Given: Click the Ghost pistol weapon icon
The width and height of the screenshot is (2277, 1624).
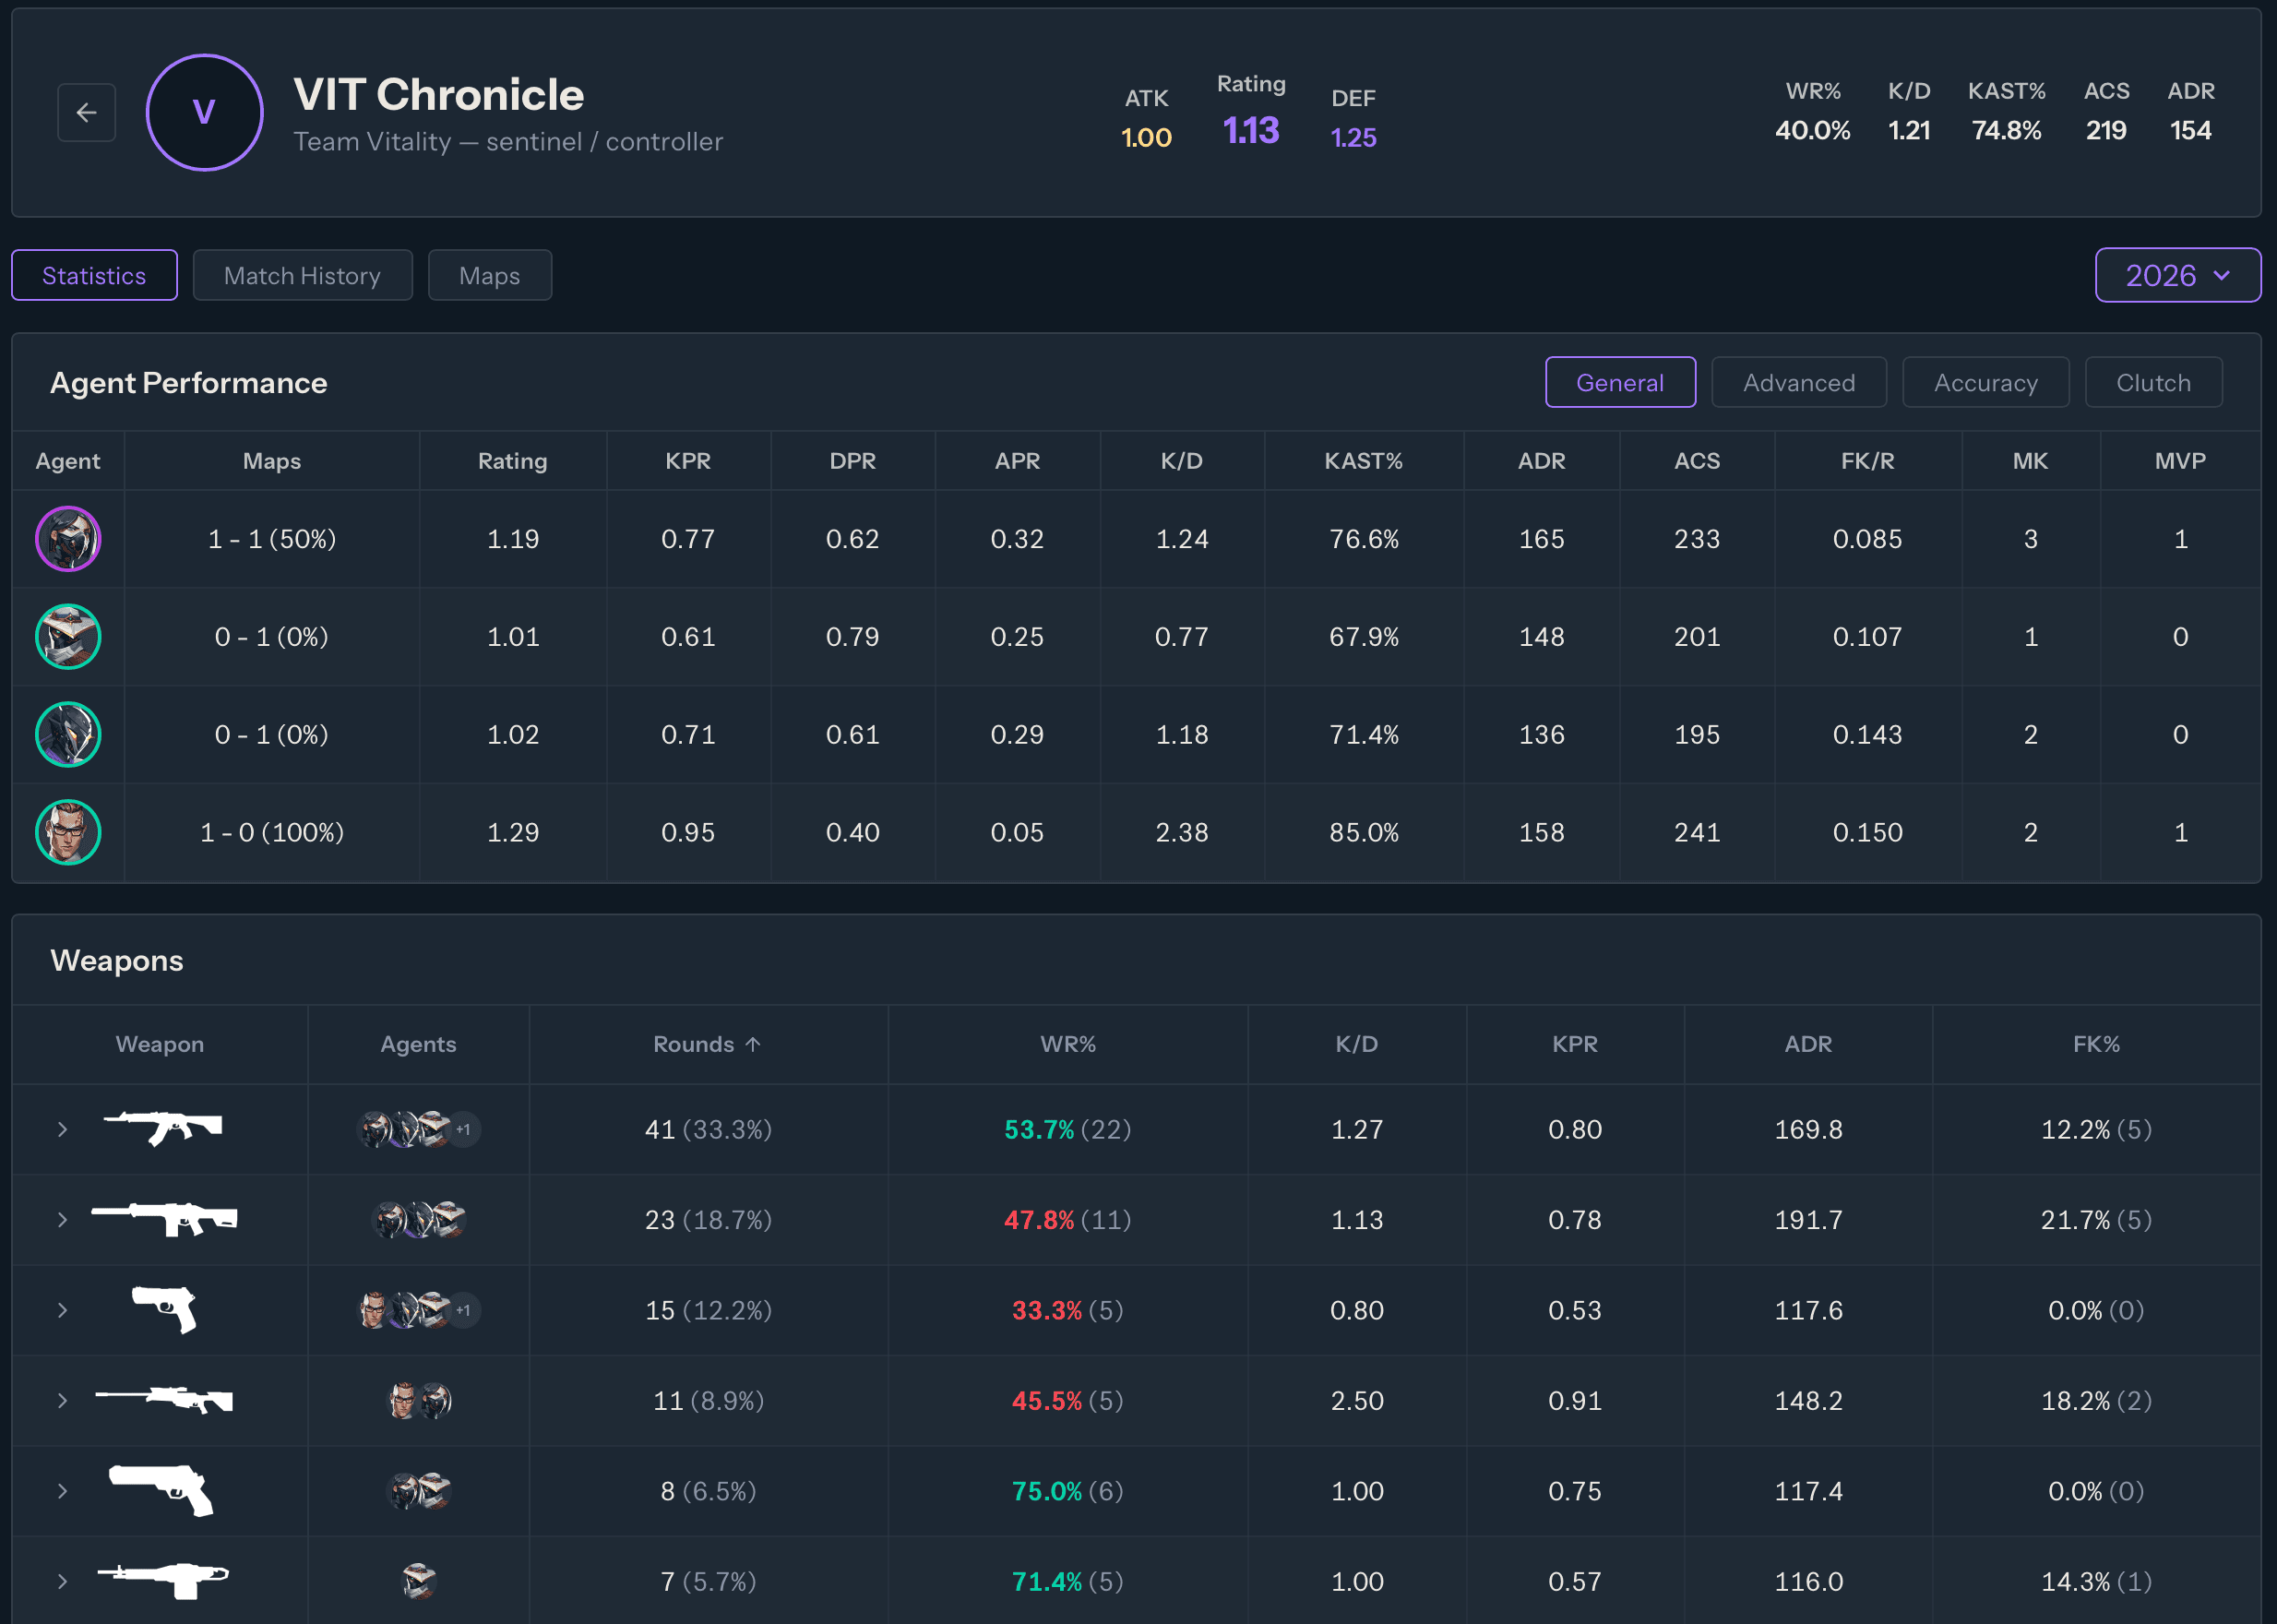Looking at the screenshot, I should [x=165, y=1310].
